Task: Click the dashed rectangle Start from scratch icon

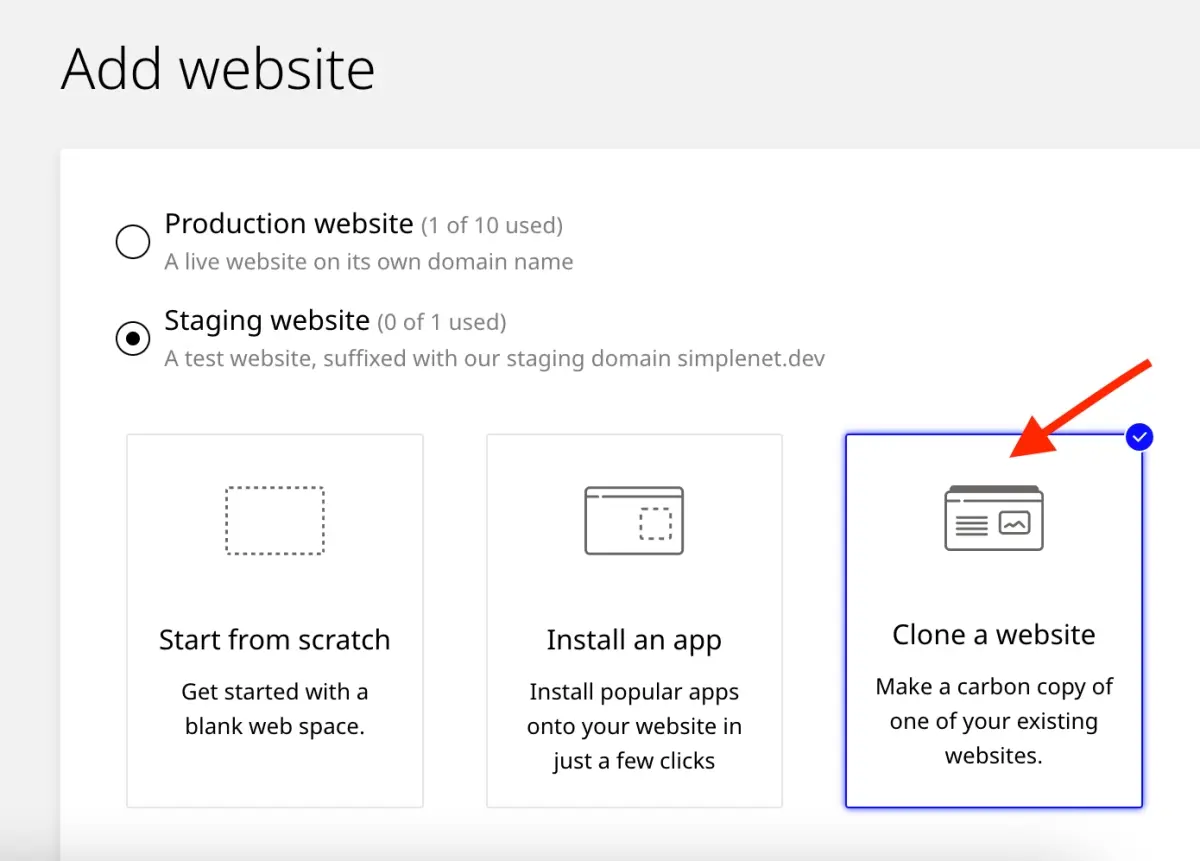Action: click(274, 520)
